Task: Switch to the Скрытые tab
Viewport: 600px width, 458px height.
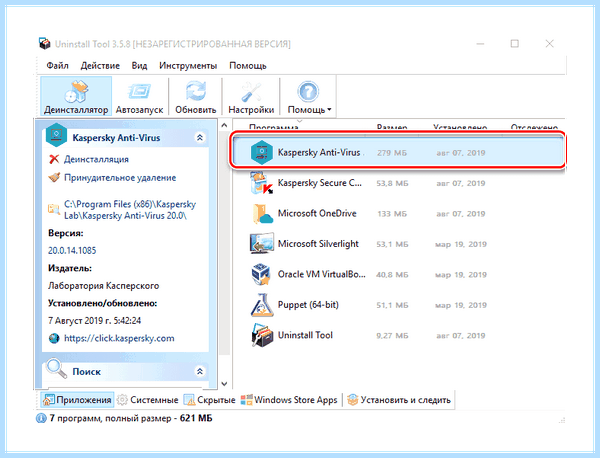Action: 209,400
